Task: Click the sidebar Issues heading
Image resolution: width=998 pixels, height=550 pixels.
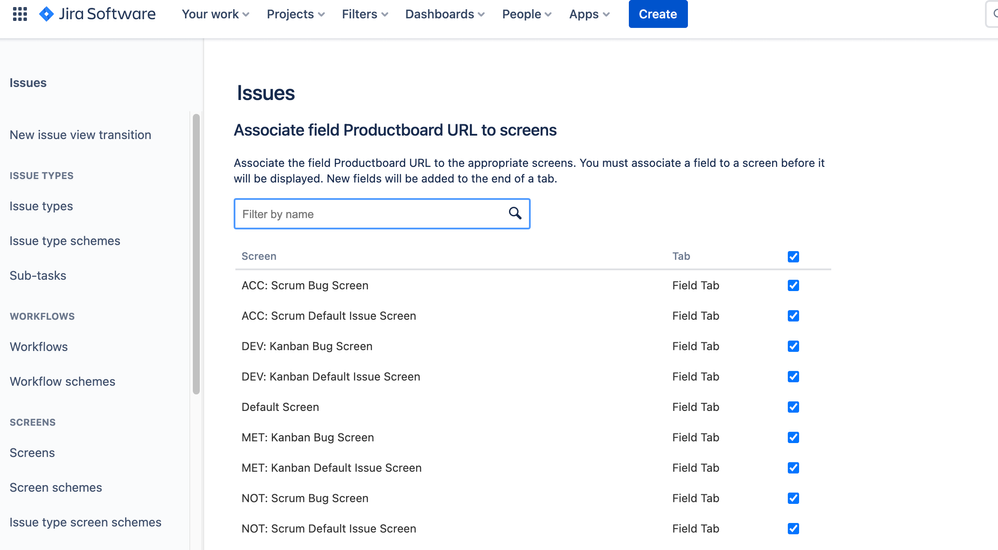Action: click(28, 83)
